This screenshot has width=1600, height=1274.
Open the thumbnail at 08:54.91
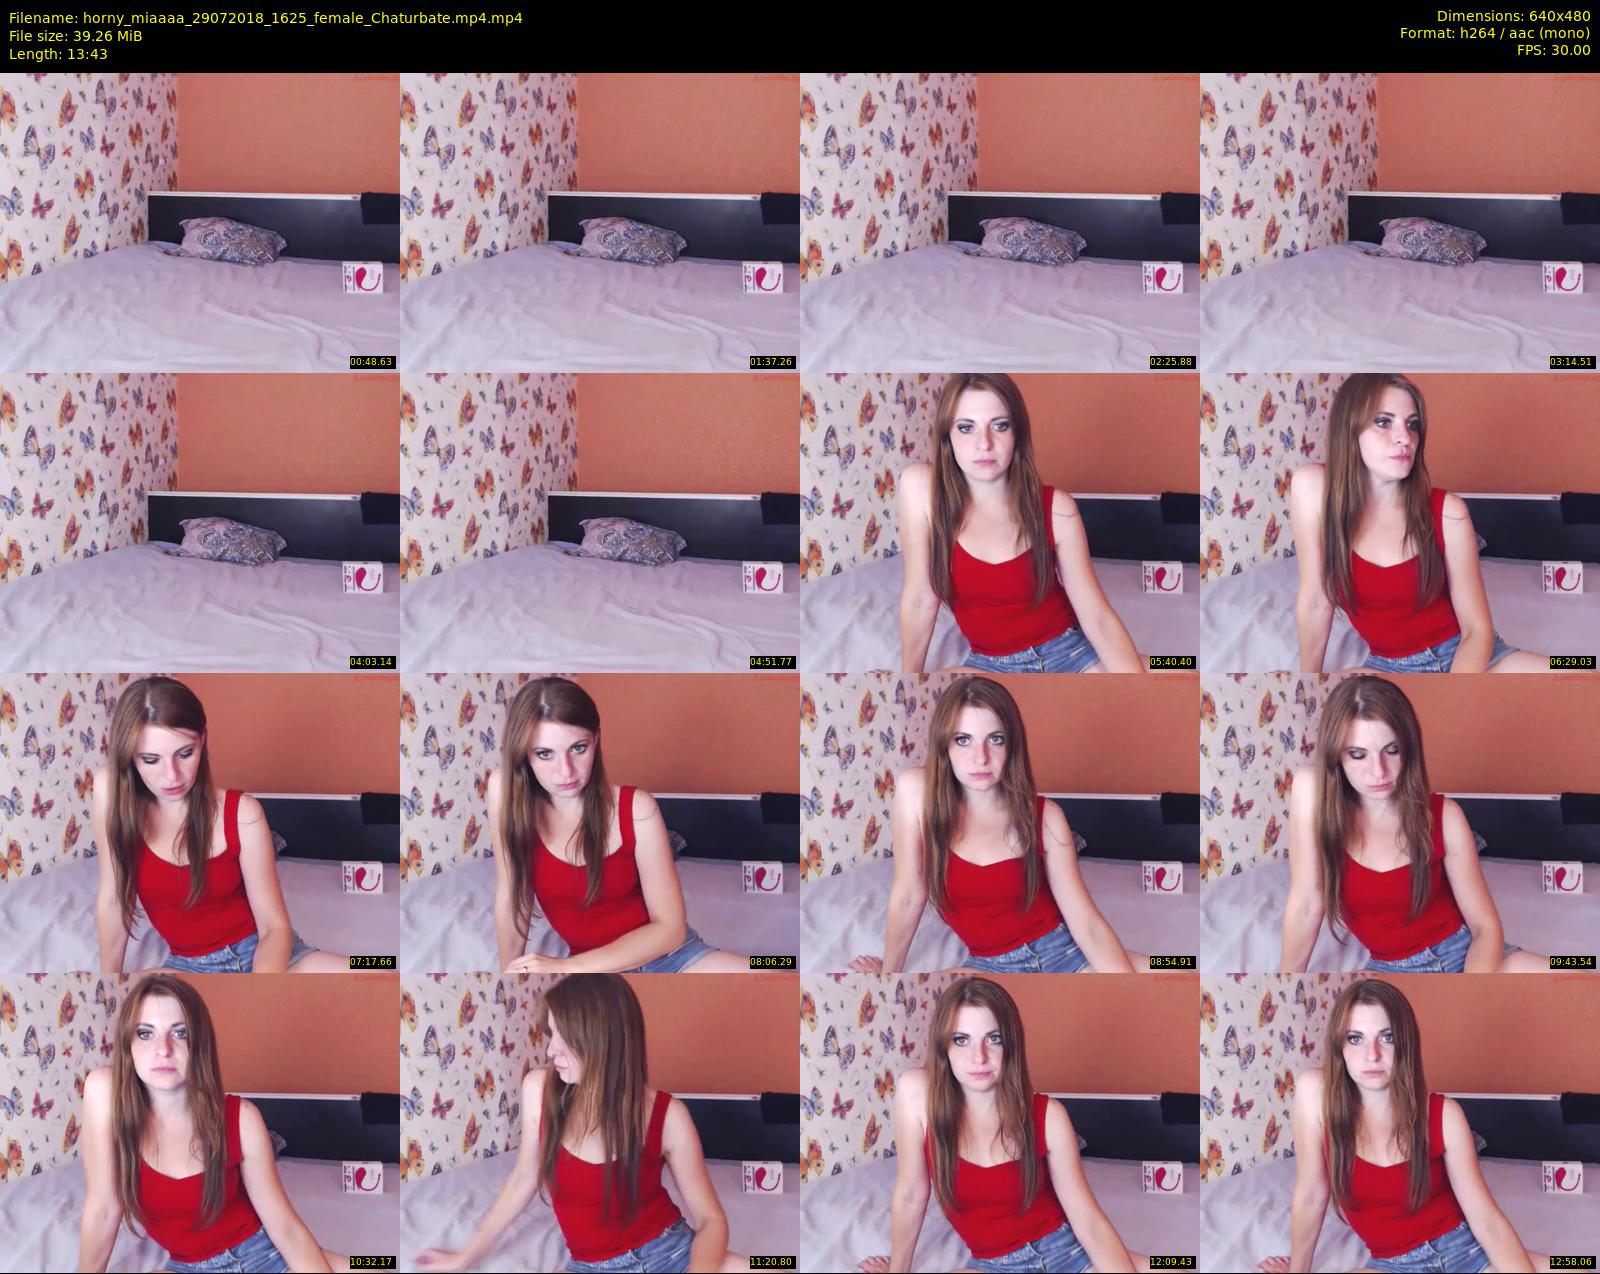1000,822
